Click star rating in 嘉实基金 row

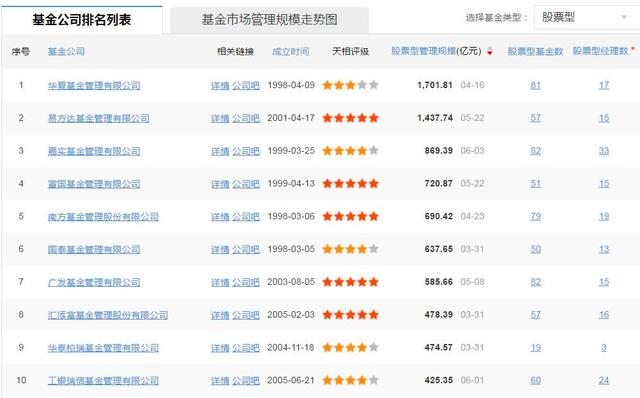tap(350, 151)
